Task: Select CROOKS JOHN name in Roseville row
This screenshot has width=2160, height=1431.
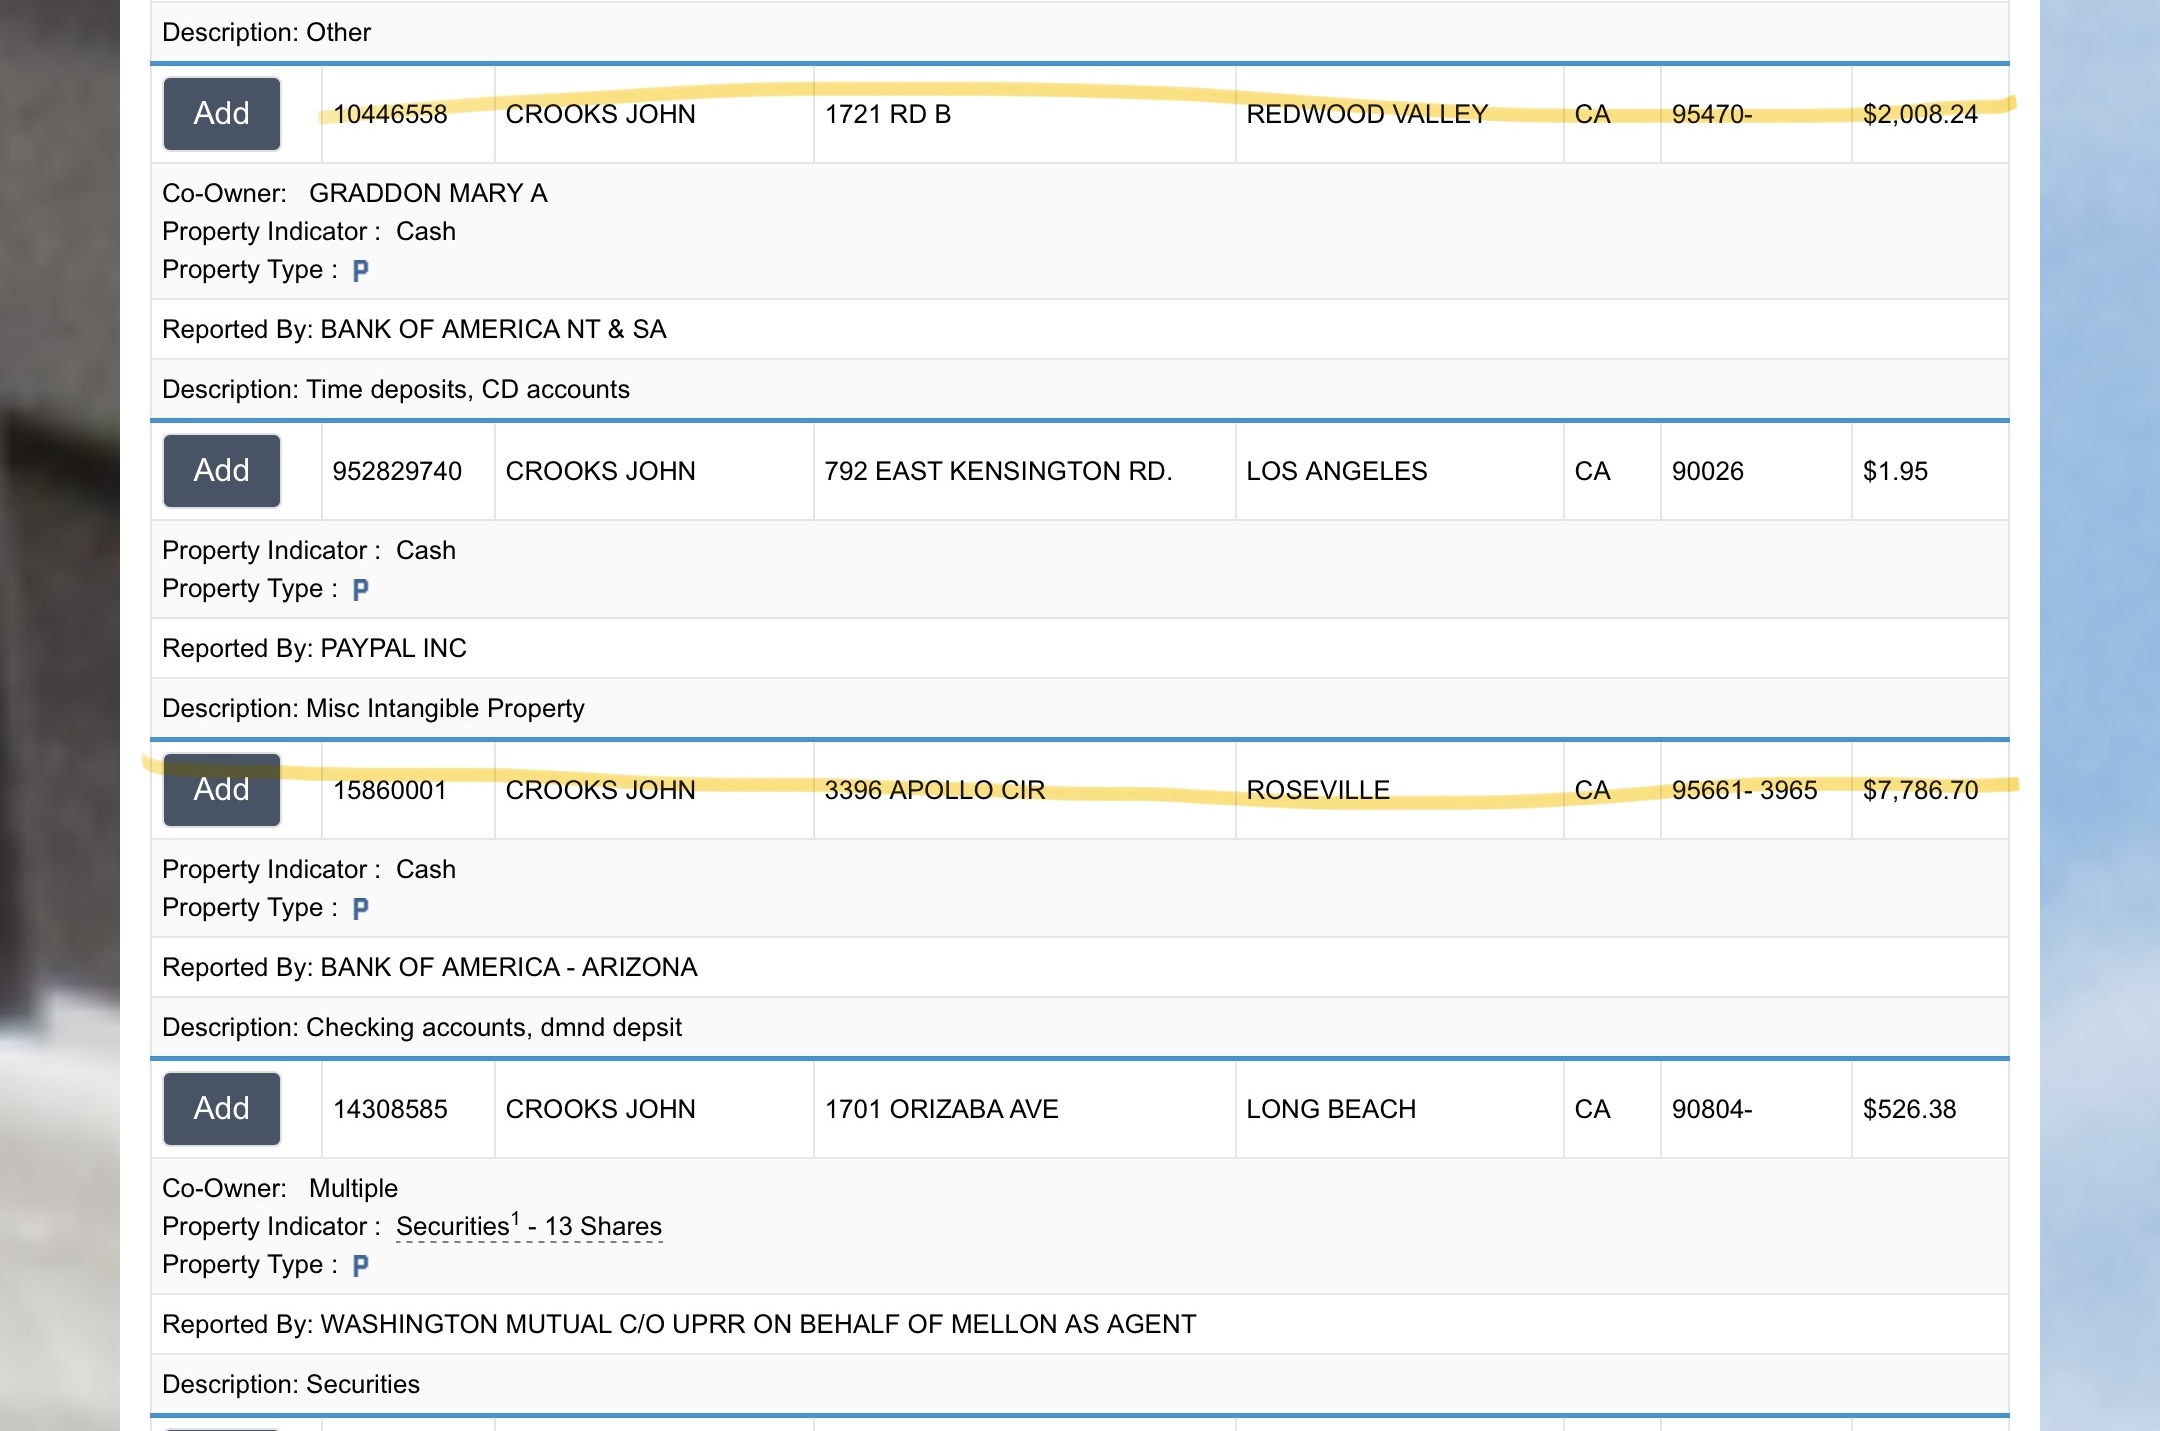Action: coord(600,791)
